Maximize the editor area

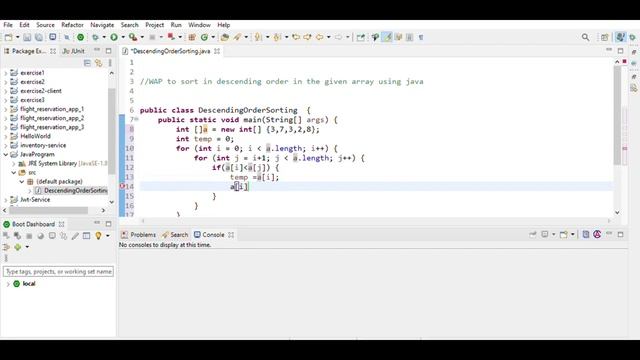coord(620,51)
